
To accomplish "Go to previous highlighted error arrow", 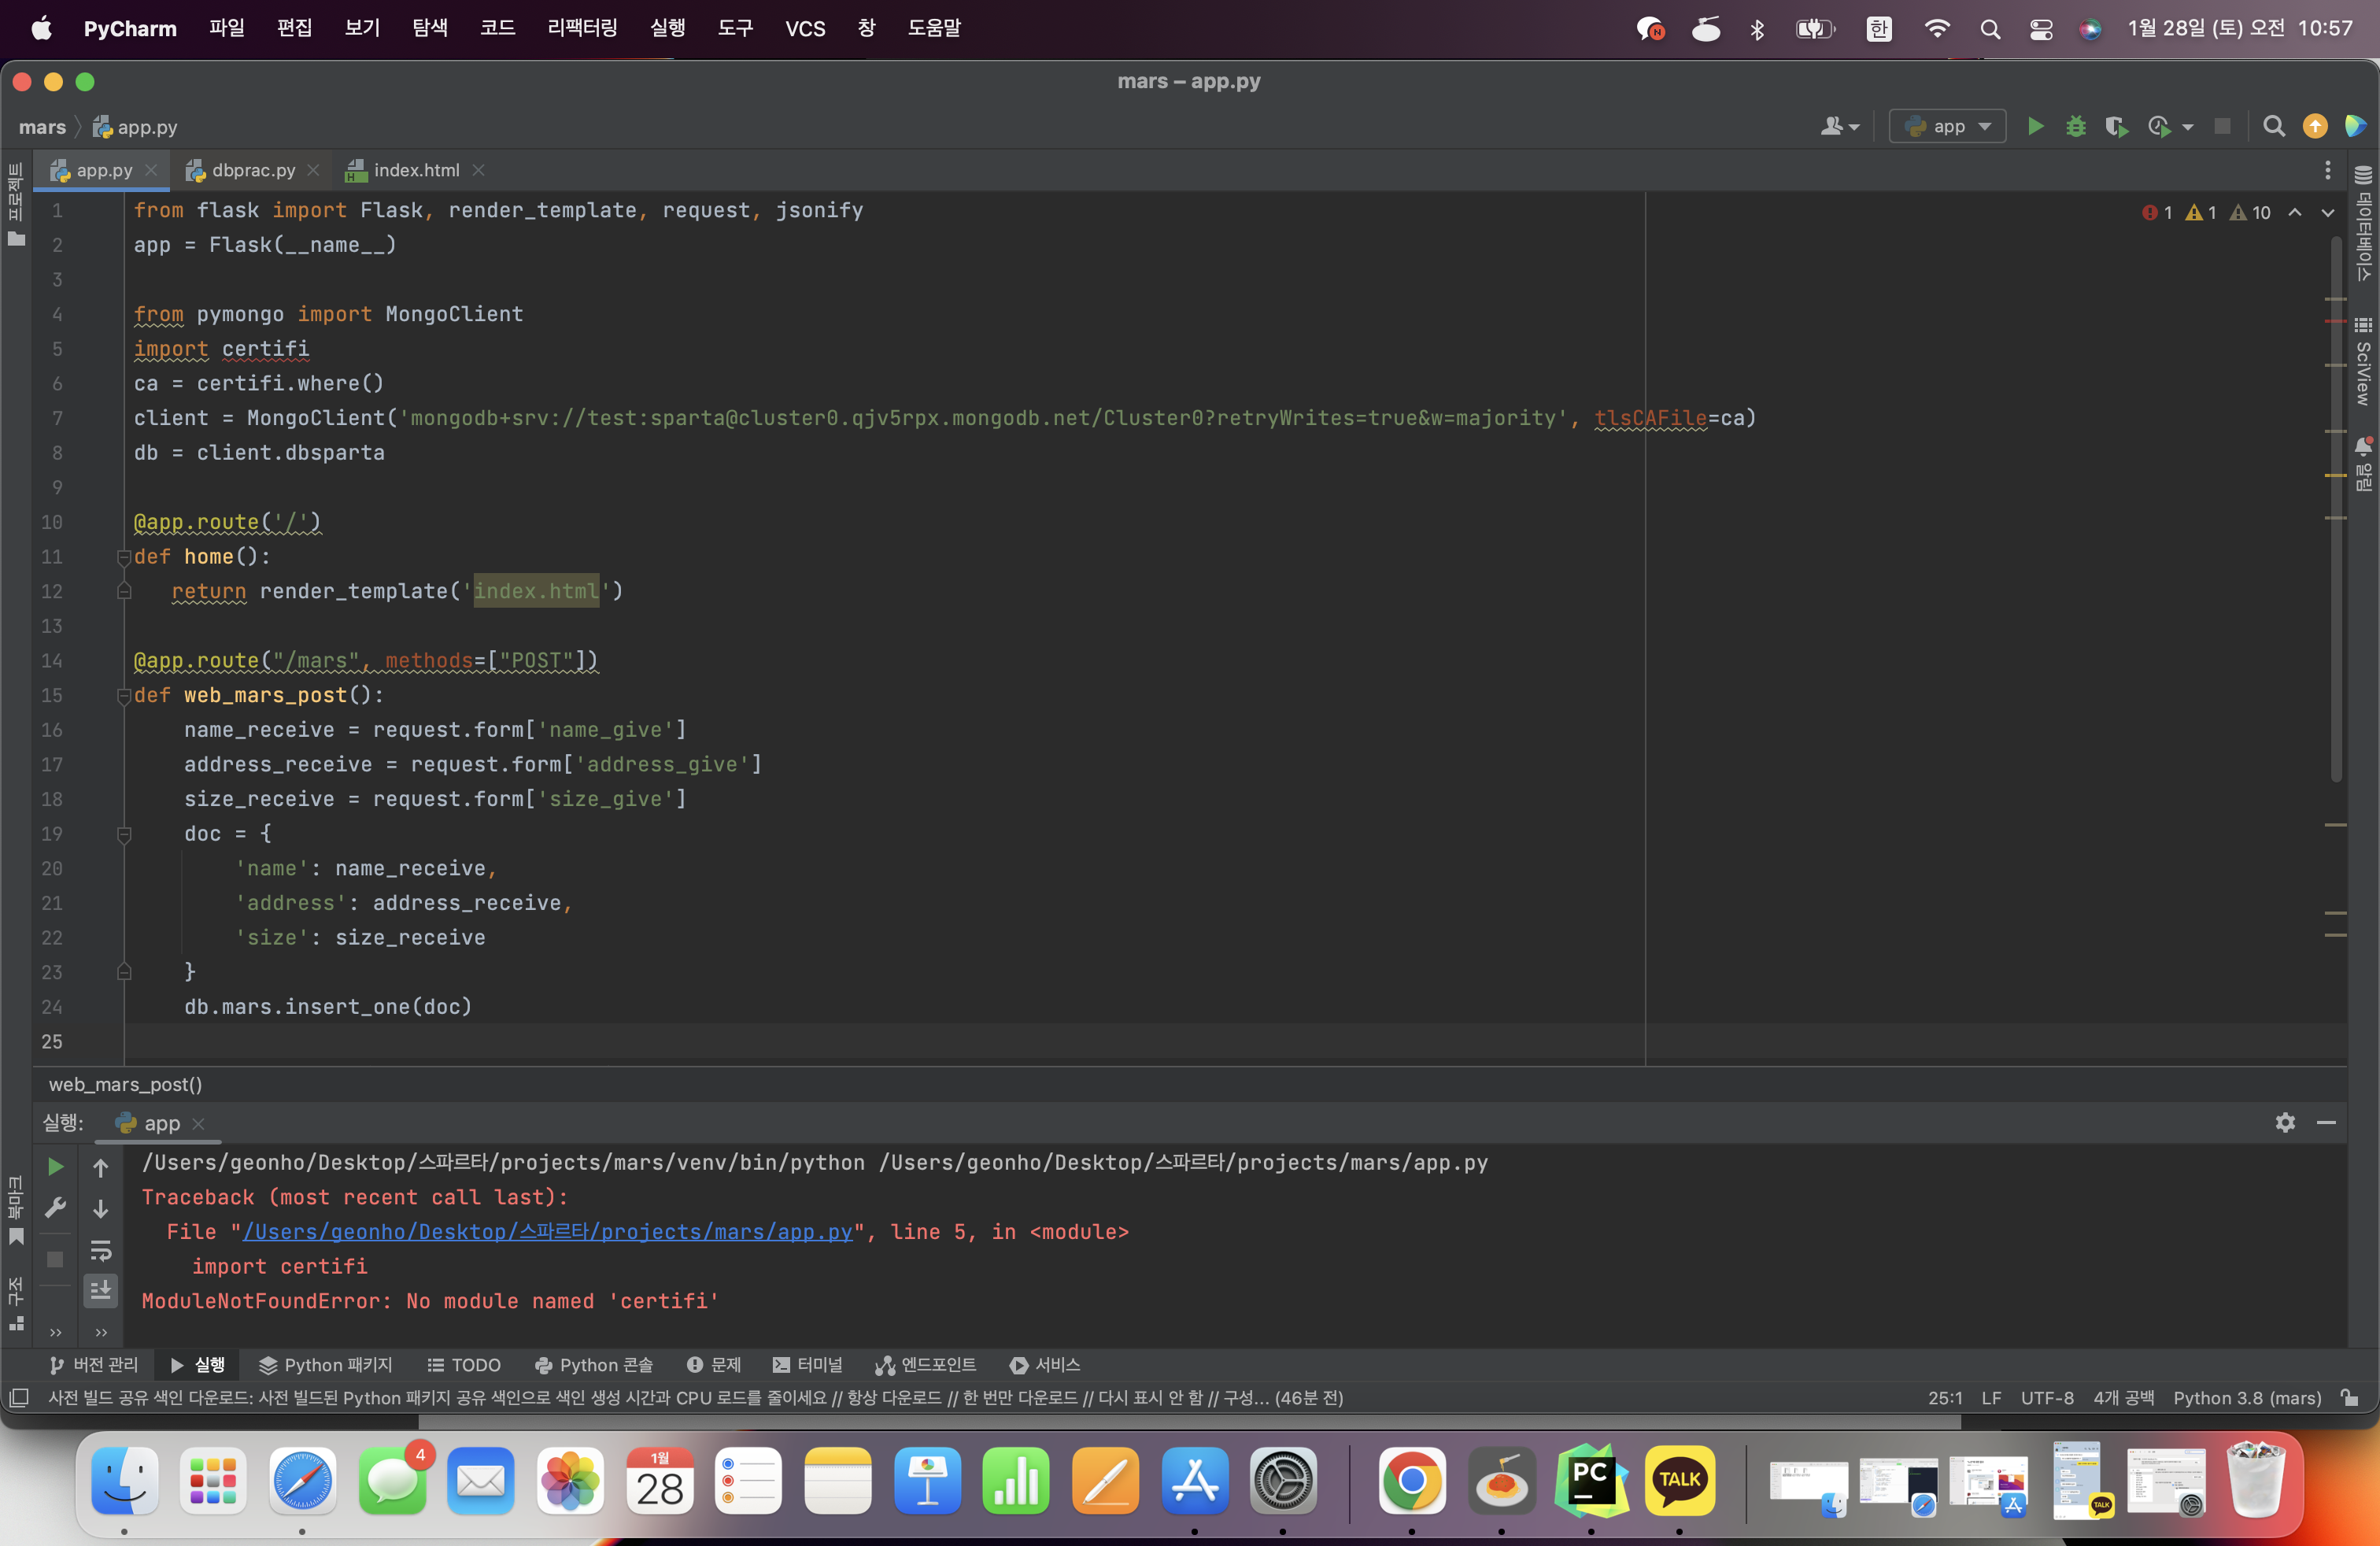I will [2295, 212].
